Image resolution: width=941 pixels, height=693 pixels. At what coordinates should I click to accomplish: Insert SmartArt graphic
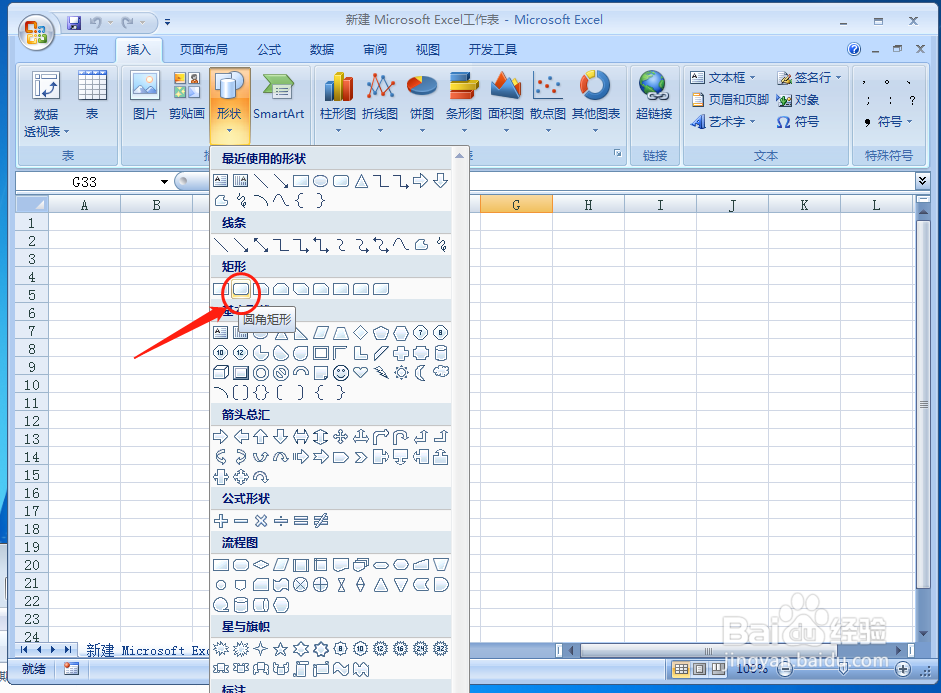click(x=278, y=96)
